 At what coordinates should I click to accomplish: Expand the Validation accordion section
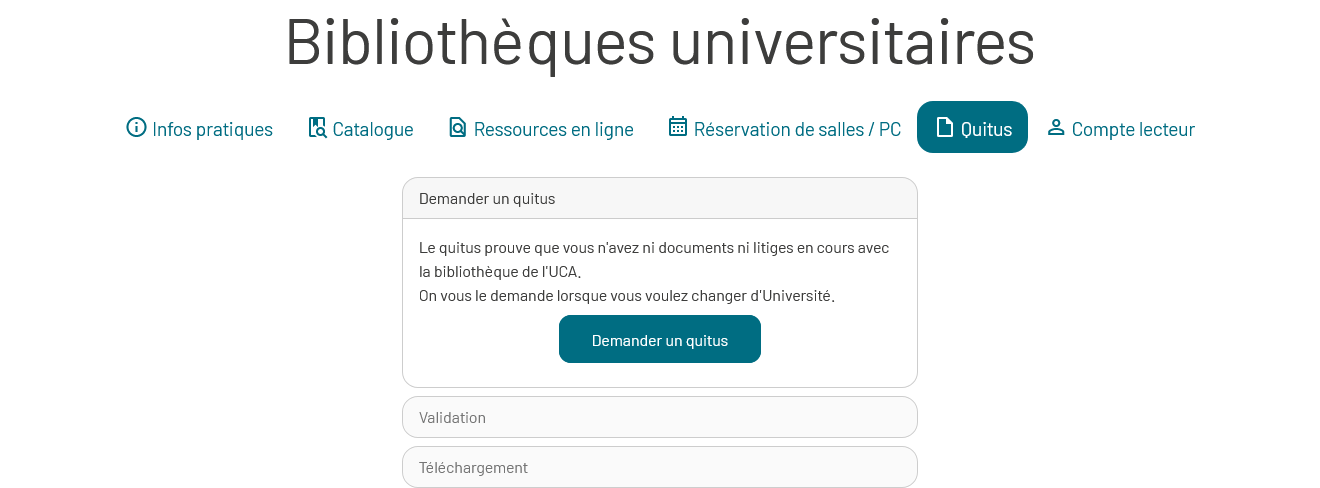point(660,417)
